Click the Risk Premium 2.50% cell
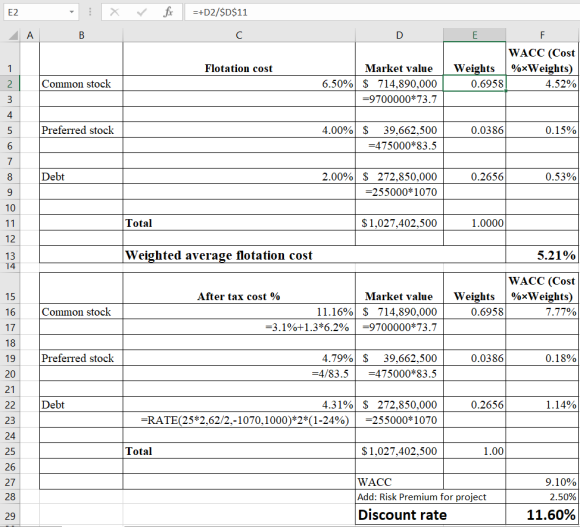Viewport: 580px width, 527px height. tap(541, 497)
